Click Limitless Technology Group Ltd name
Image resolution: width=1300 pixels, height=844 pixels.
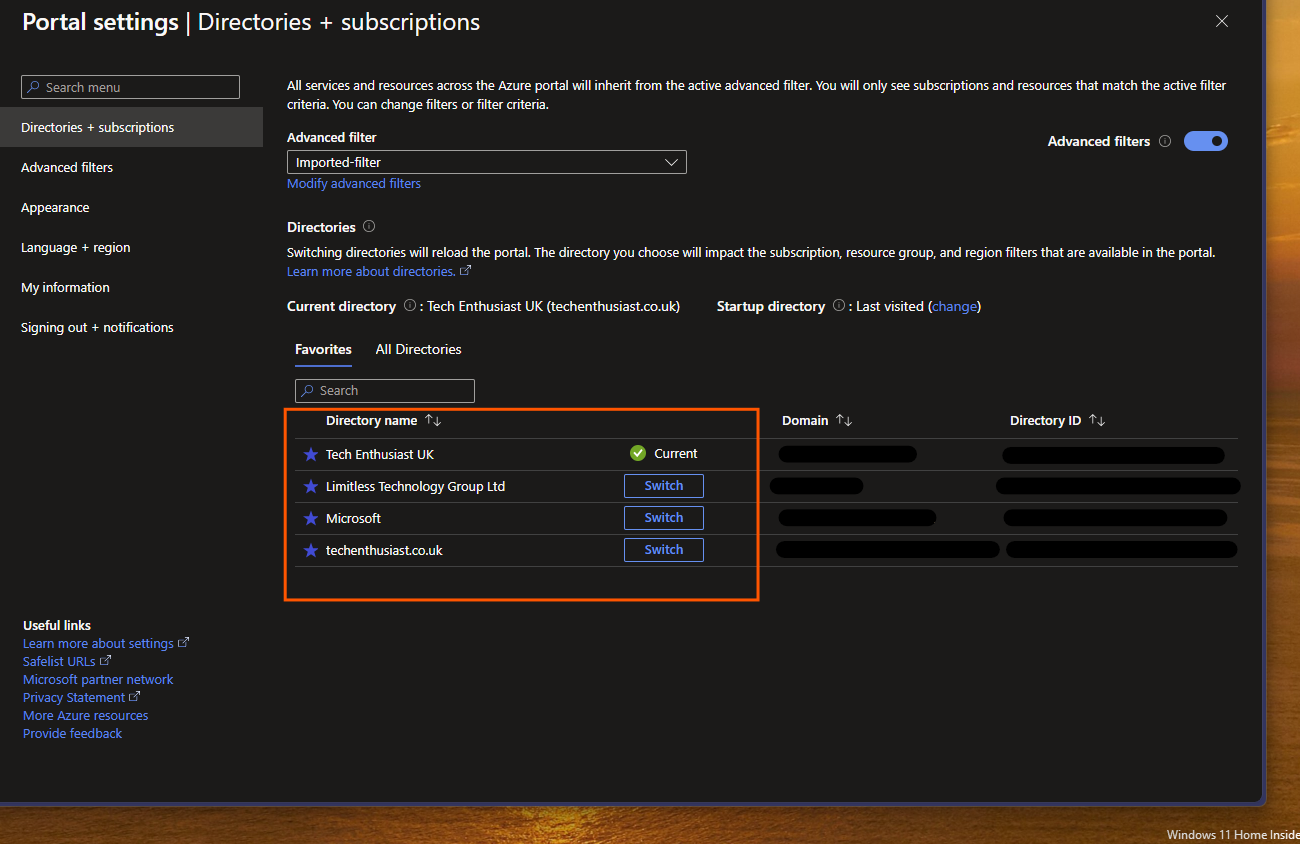(416, 487)
